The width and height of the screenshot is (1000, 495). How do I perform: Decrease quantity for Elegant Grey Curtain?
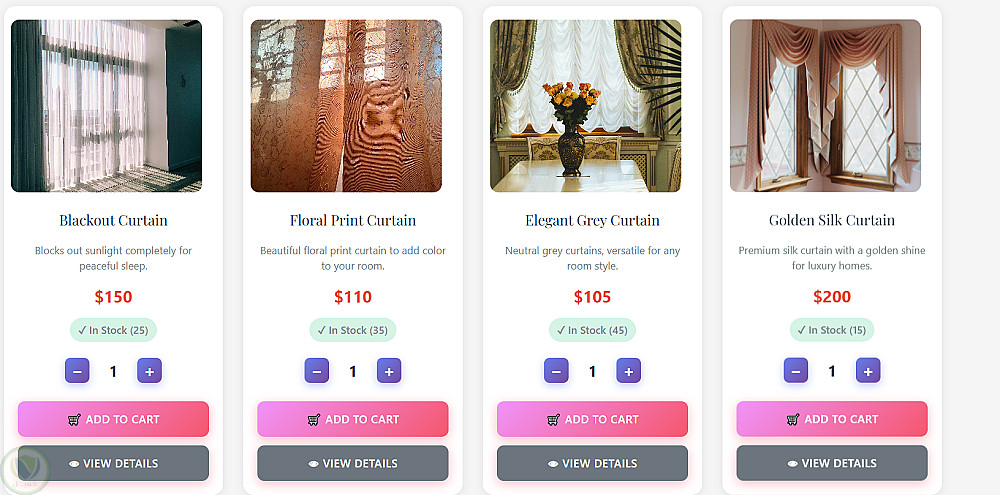[556, 371]
